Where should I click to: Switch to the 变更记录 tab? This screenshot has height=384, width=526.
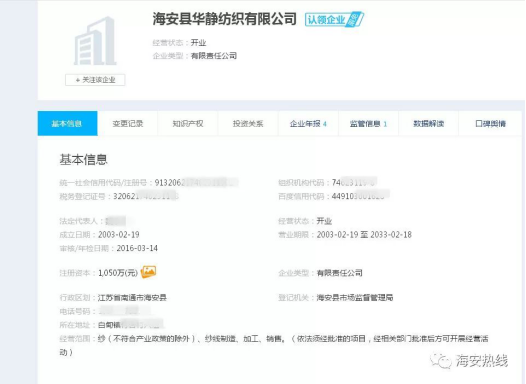[x=128, y=123]
